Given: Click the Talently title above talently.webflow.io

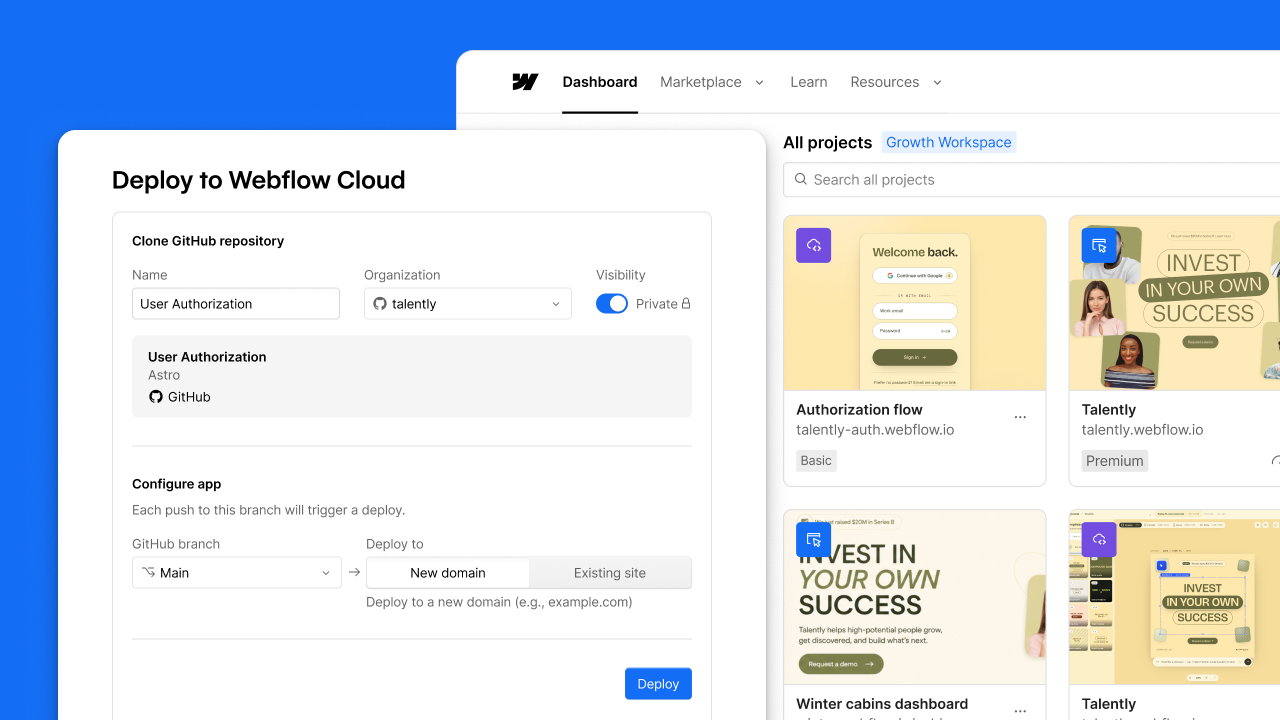Looking at the screenshot, I should [1109, 409].
